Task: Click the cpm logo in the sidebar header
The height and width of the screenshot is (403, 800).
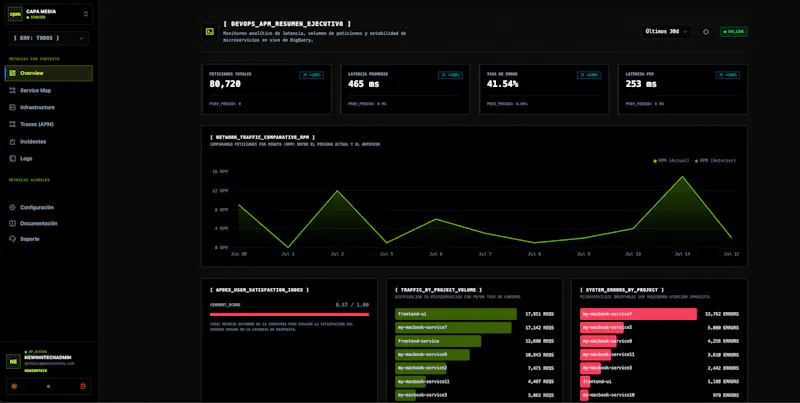Action: click(x=15, y=14)
